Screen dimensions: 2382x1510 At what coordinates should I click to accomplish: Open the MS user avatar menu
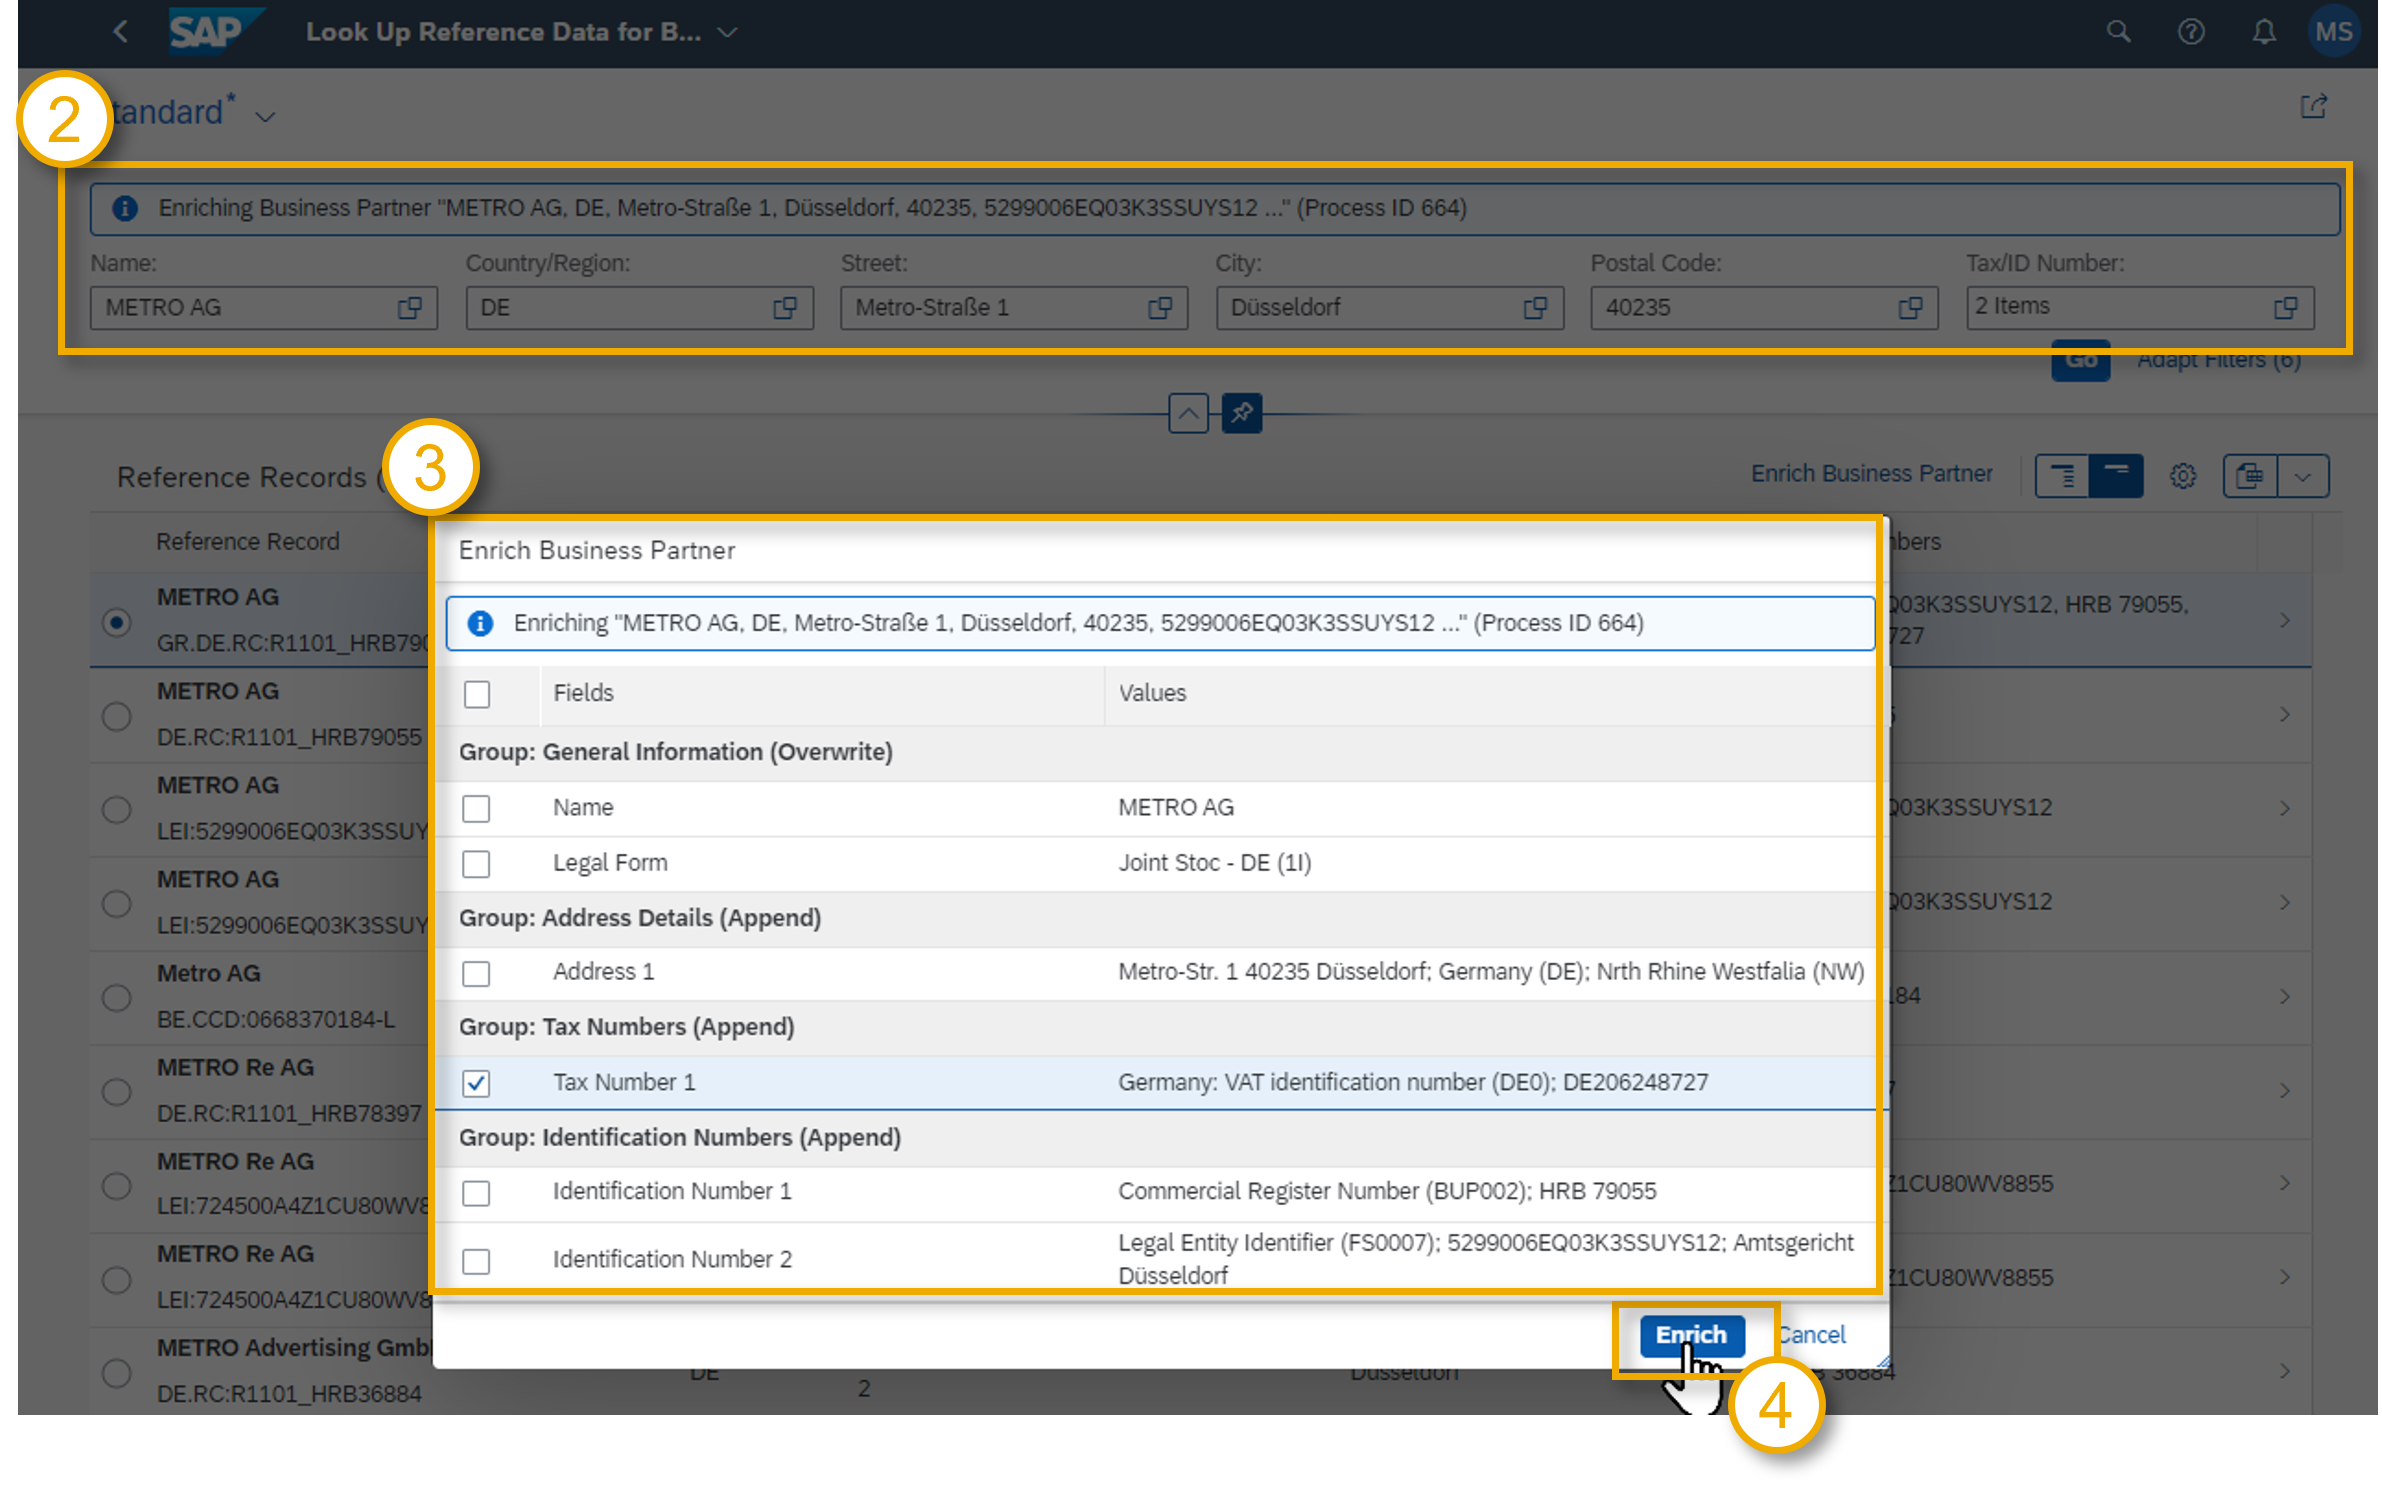(x=2333, y=32)
